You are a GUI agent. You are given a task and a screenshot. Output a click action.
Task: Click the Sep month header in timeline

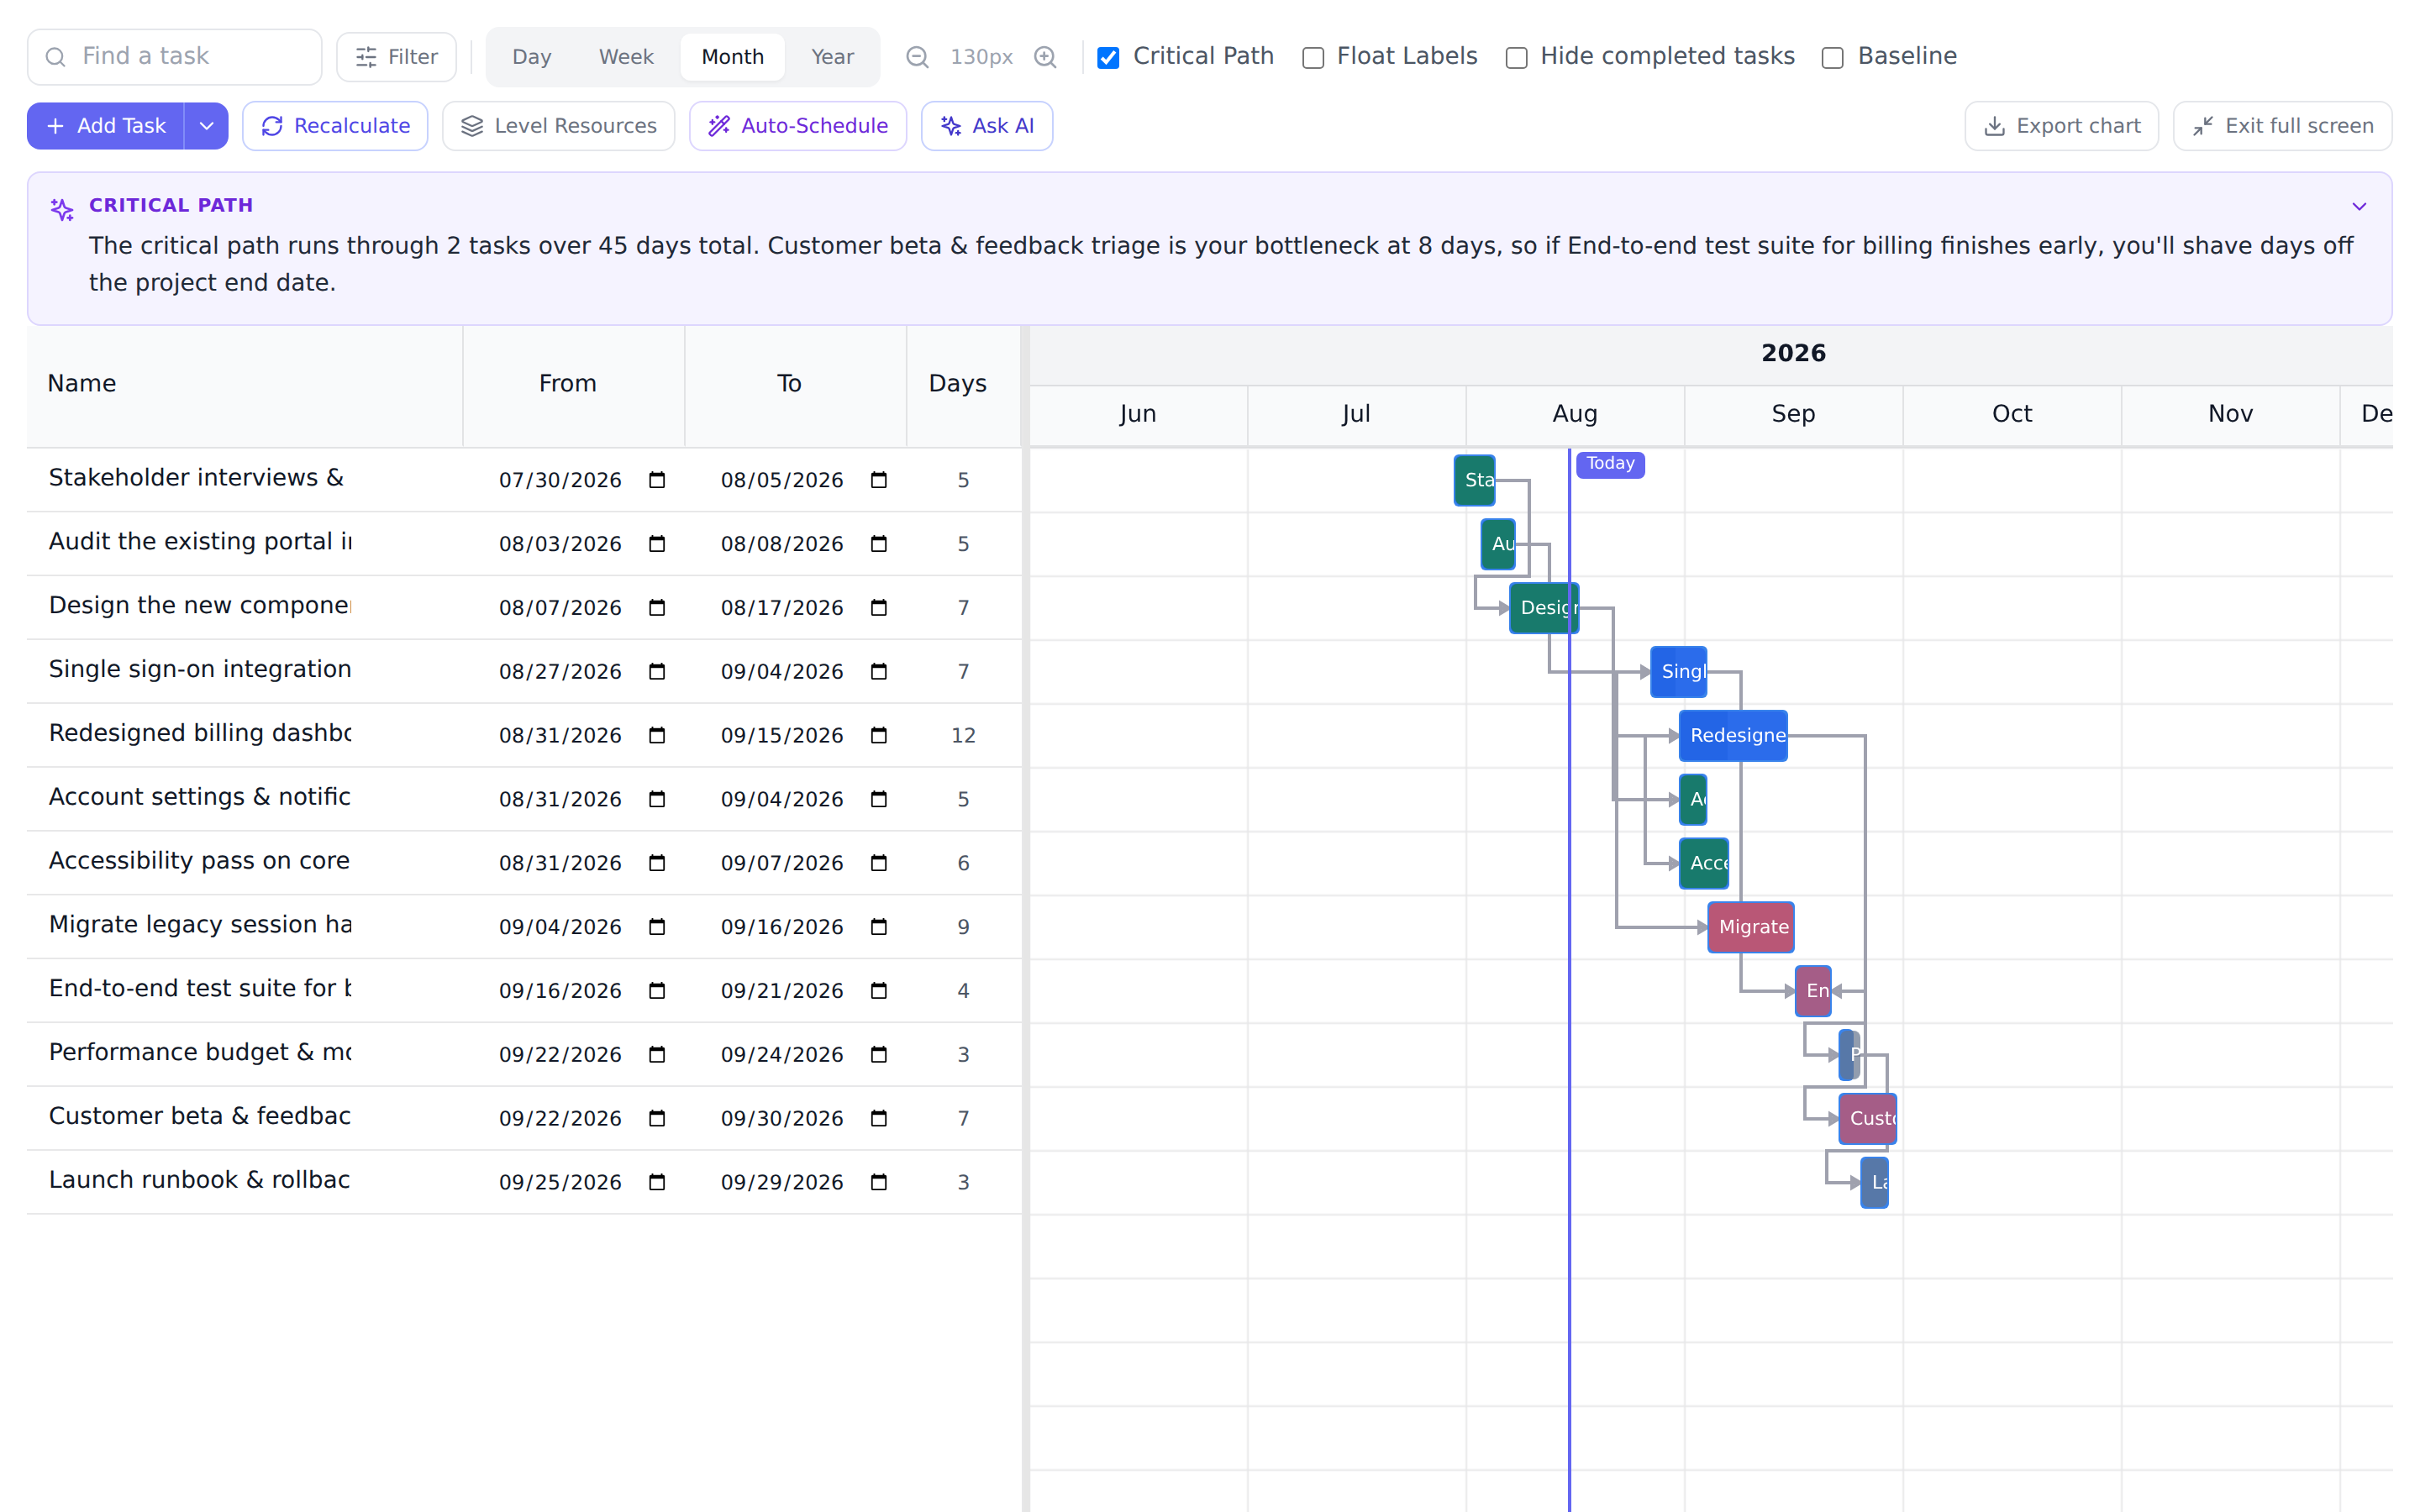click(1793, 414)
